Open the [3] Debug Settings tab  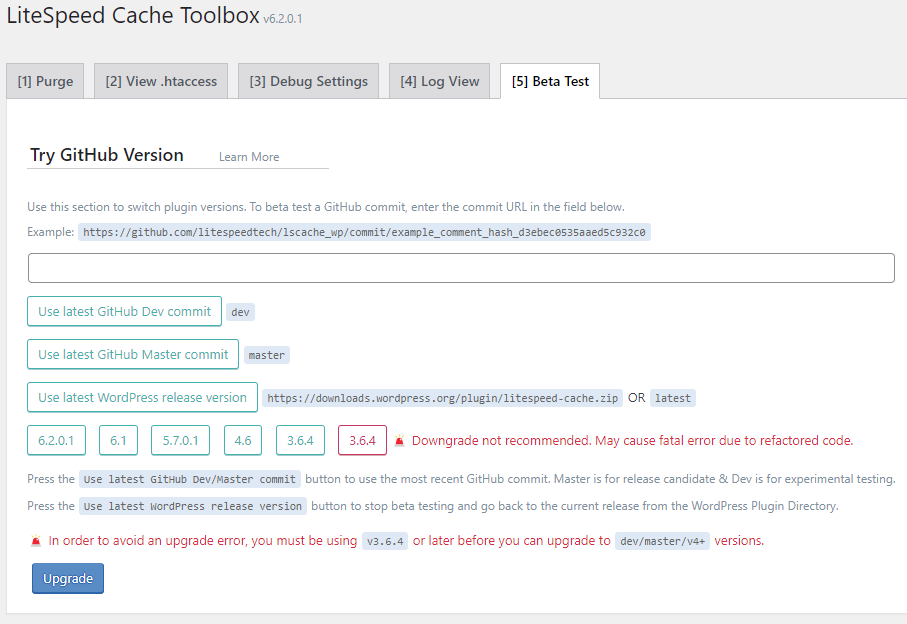tap(308, 81)
